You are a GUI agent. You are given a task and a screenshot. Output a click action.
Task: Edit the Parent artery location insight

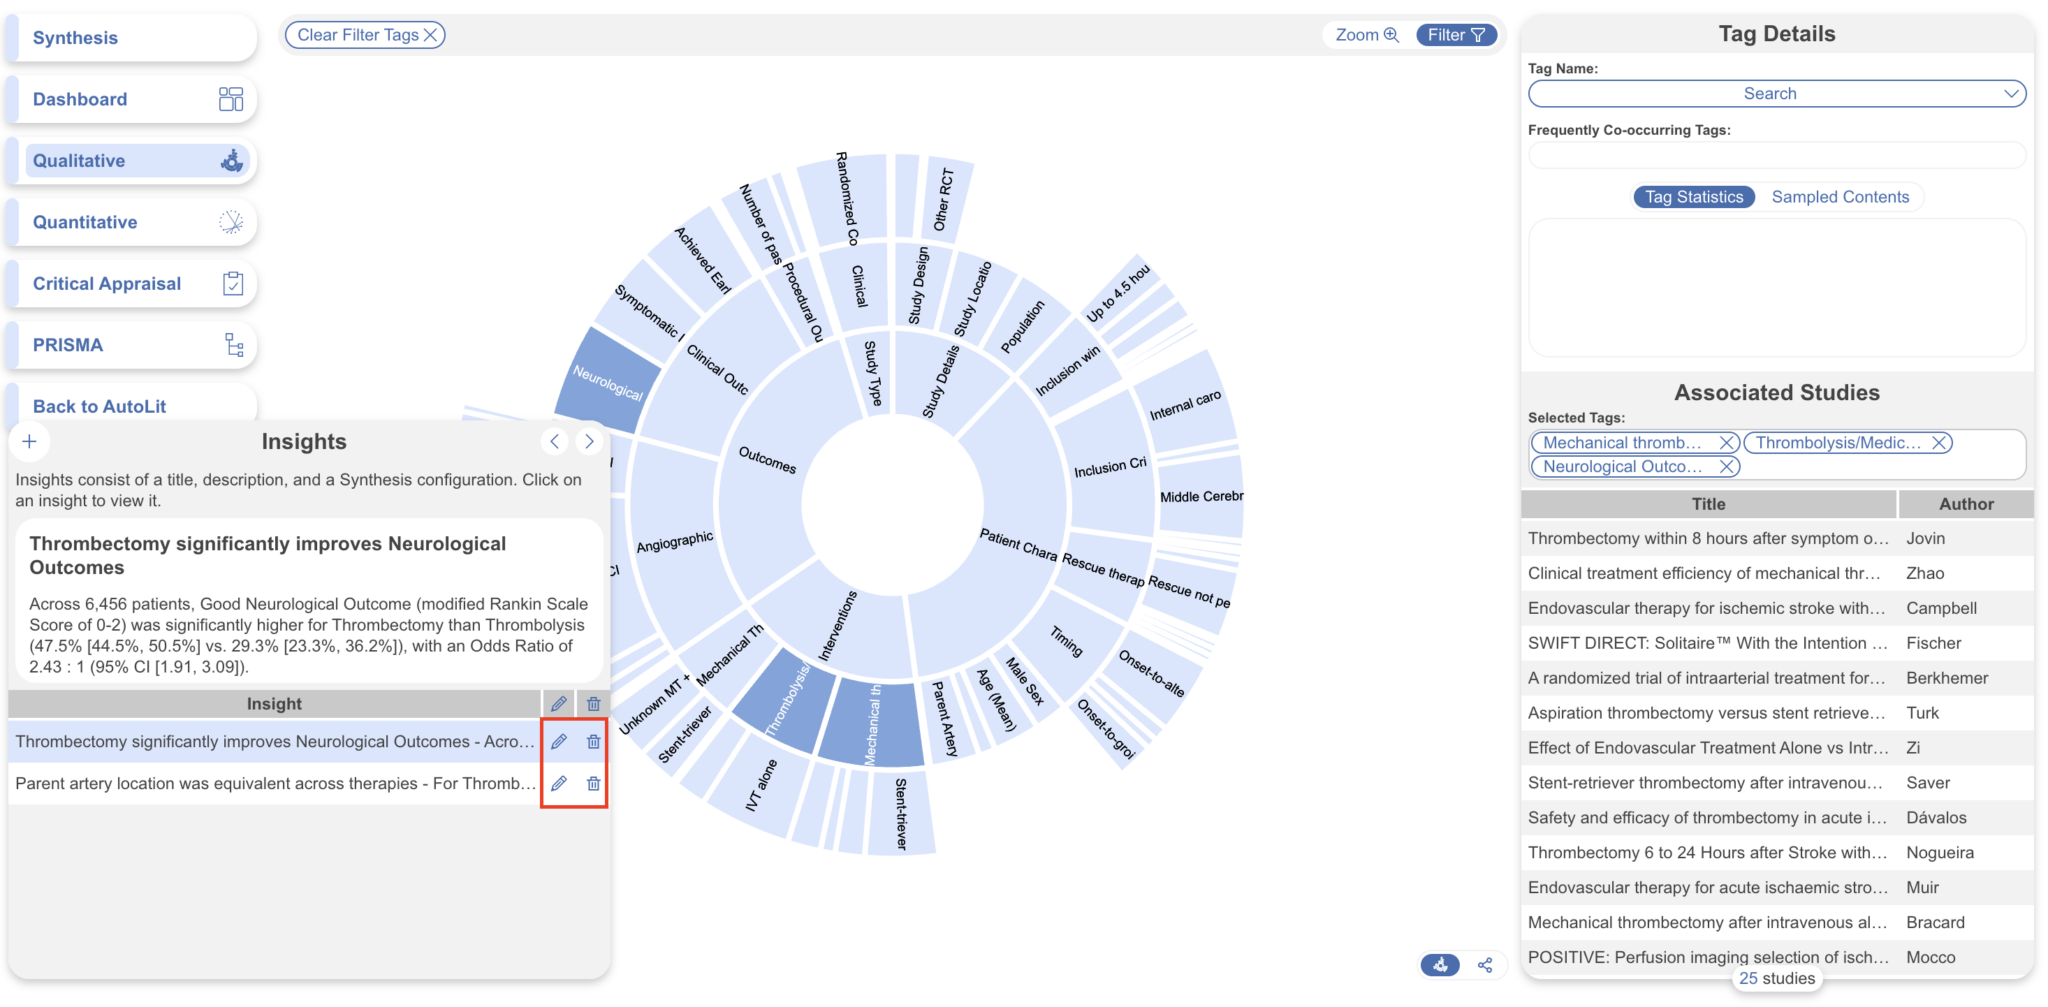(x=559, y=784)
